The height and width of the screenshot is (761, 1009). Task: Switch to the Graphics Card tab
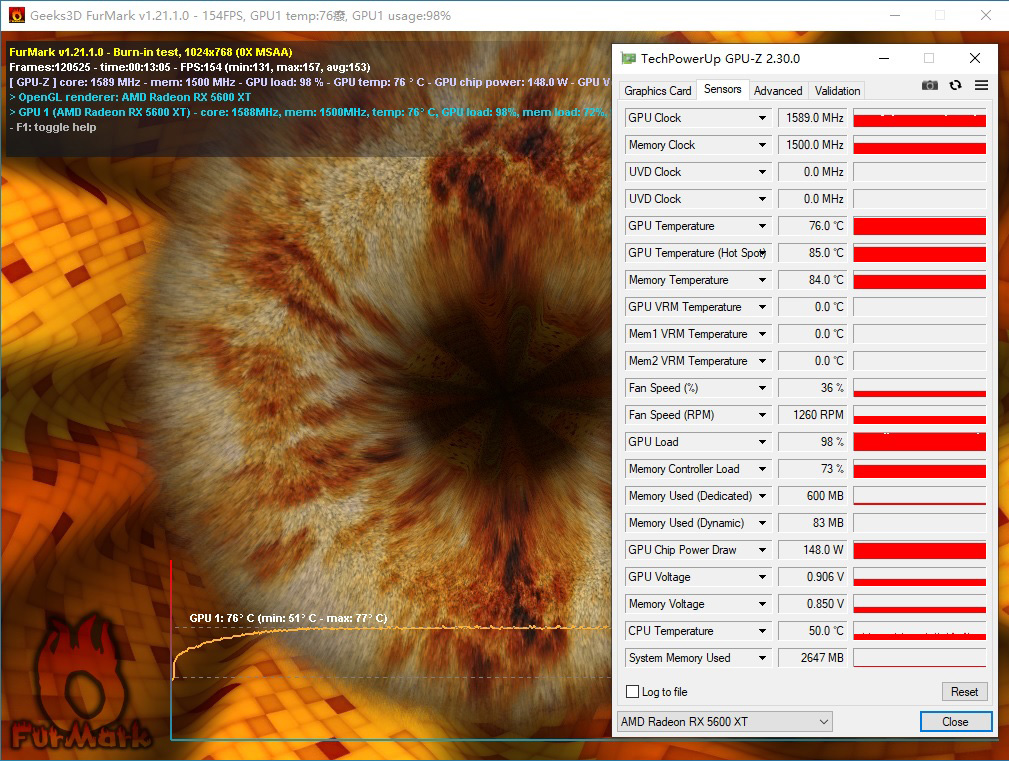click(658, 91)
